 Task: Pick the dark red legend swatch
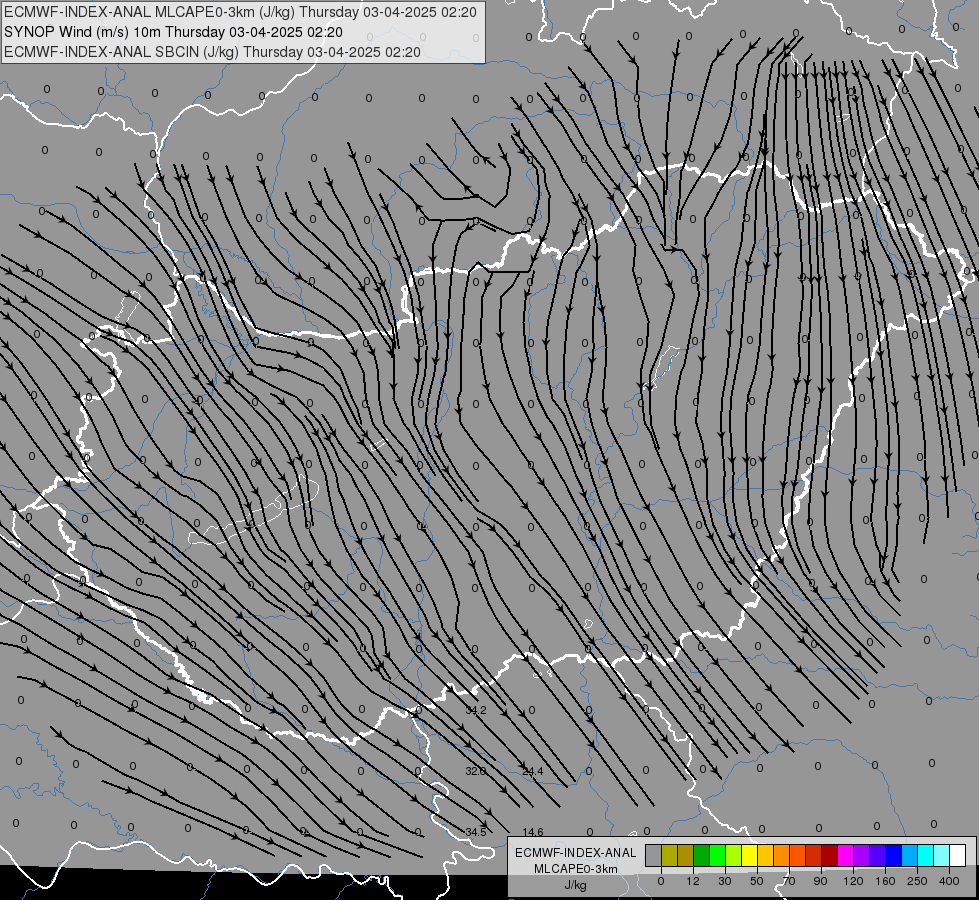click(x=830, y=855)
